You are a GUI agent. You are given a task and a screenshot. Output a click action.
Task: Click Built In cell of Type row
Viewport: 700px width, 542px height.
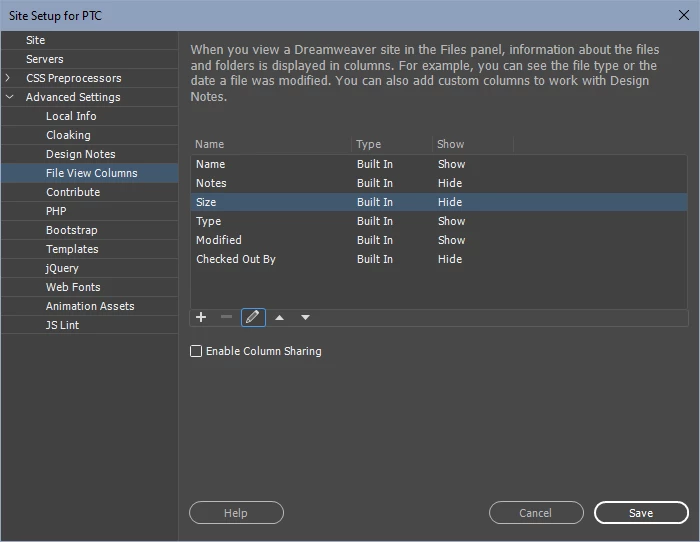tap(375, 221)
